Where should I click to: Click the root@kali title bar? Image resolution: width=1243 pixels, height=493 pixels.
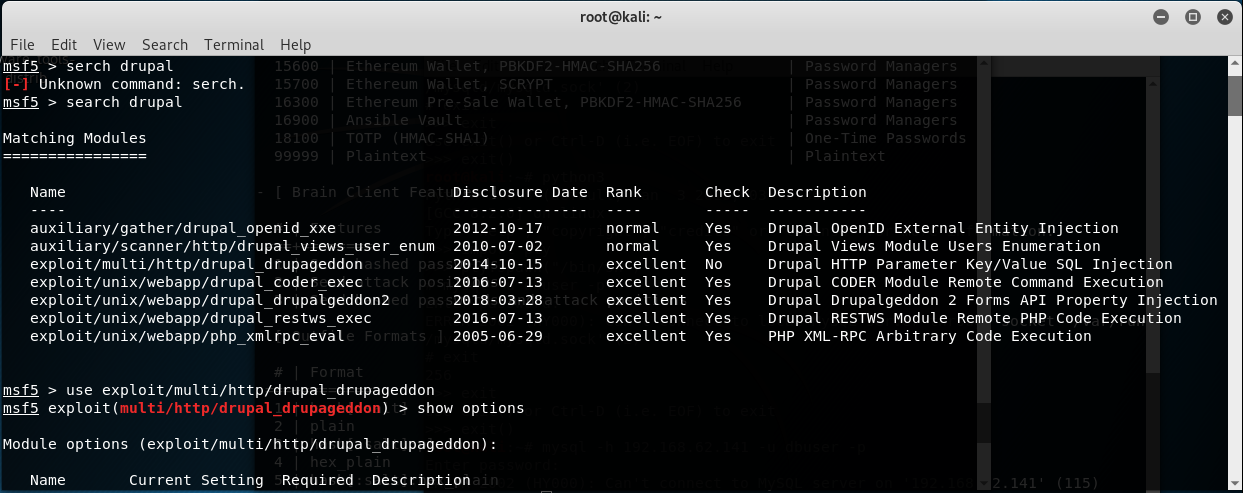tap(621, 17)
